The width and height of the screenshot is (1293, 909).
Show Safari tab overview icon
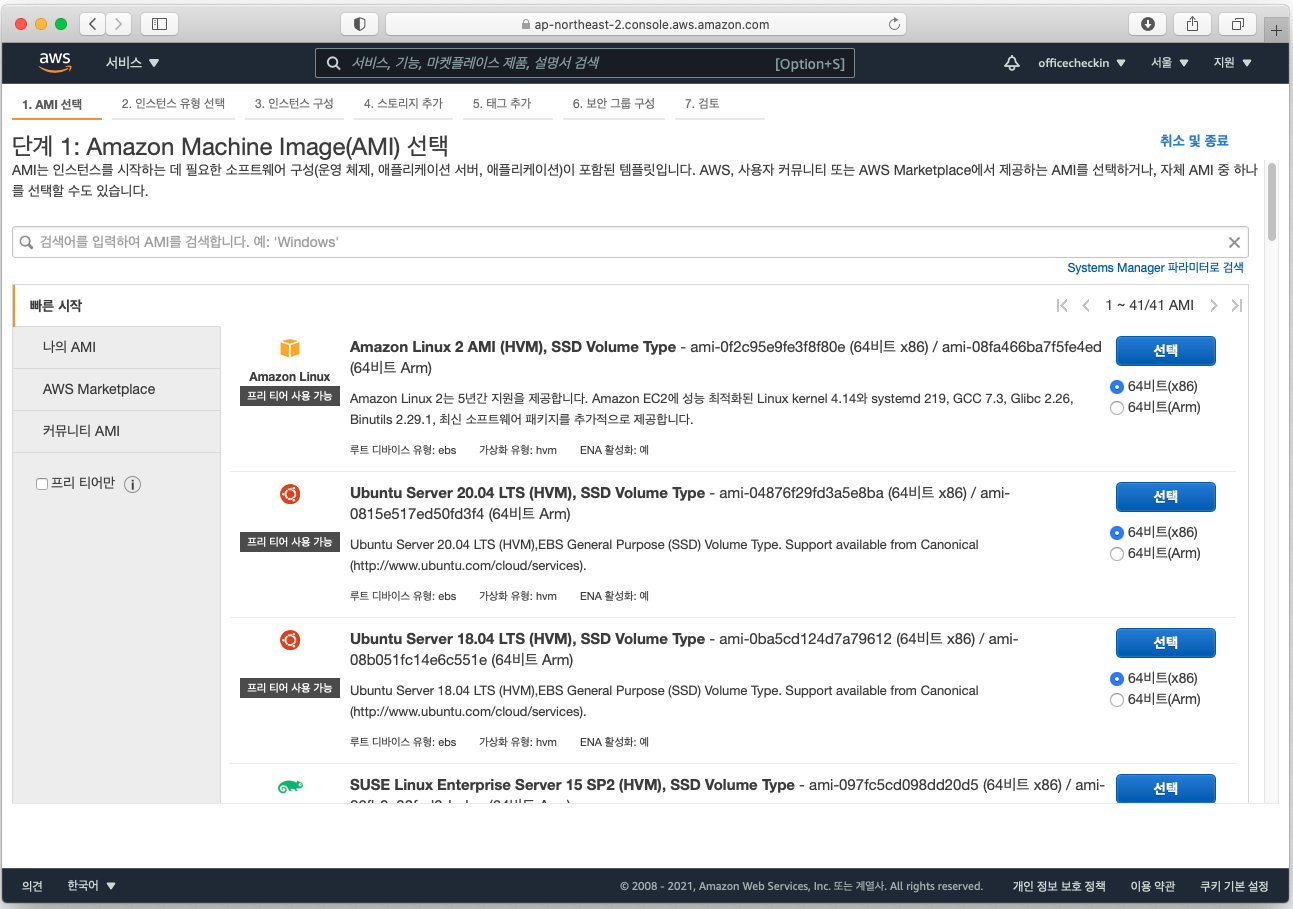[1237, 24]
